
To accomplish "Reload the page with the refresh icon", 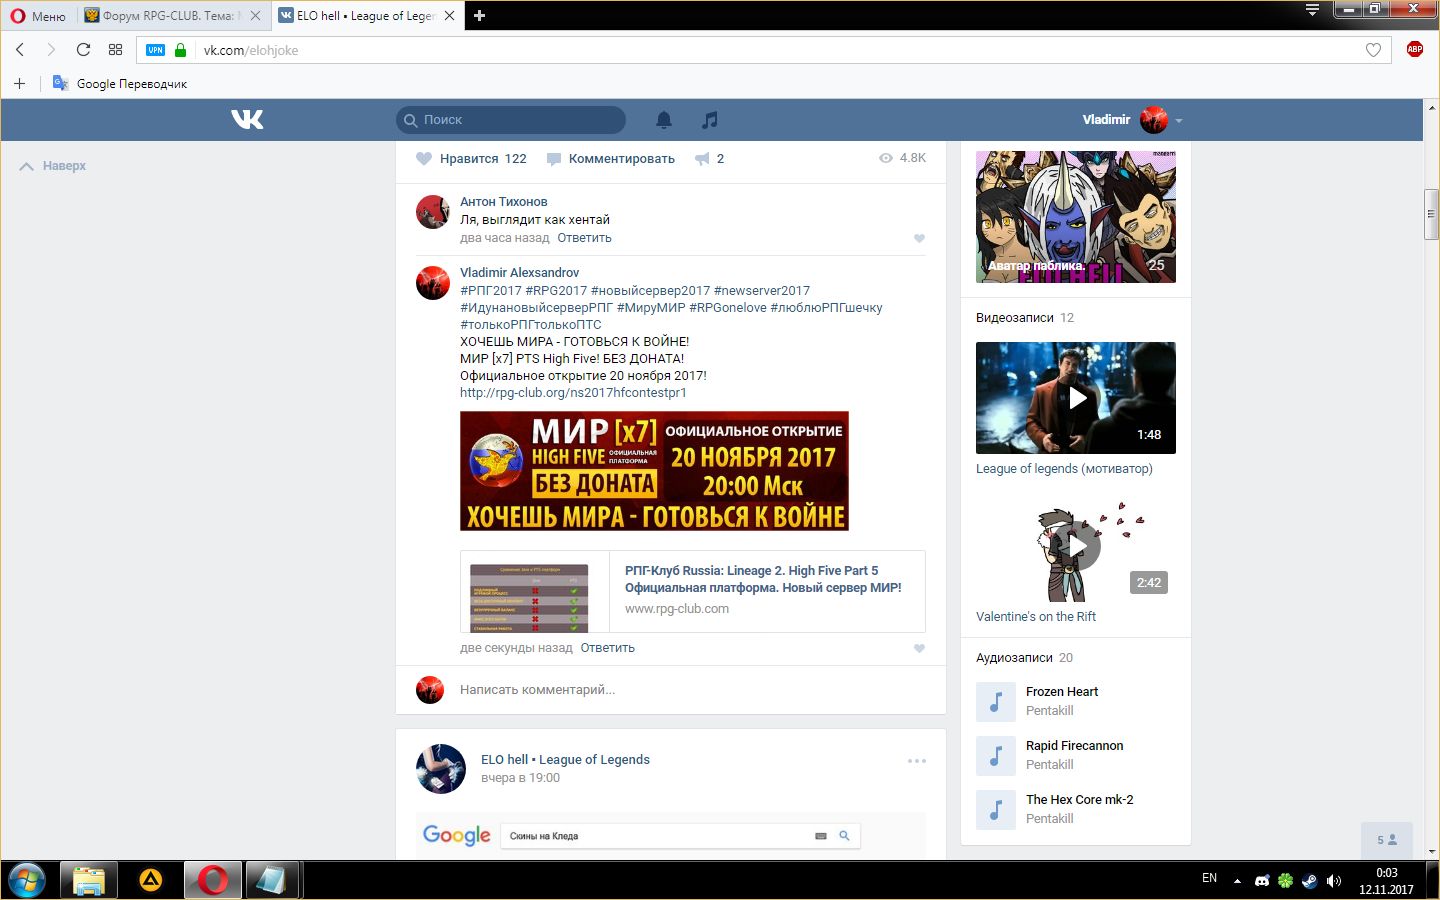I will 84,50.
